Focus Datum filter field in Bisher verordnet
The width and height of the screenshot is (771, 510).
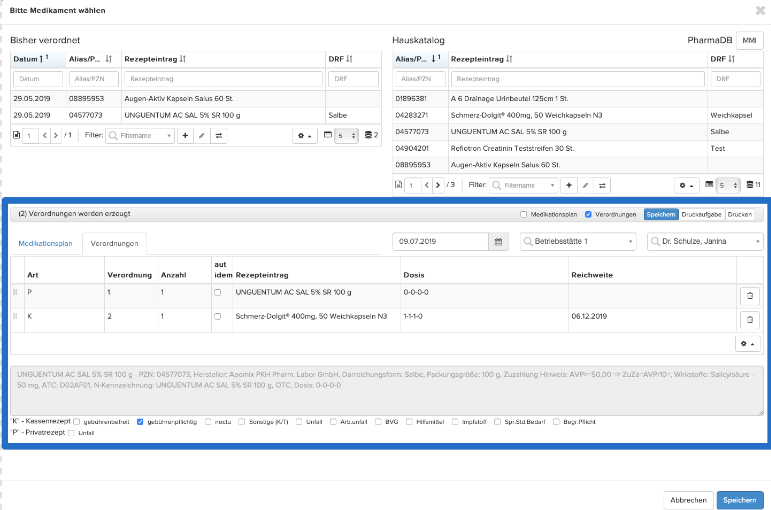(38, 79)
